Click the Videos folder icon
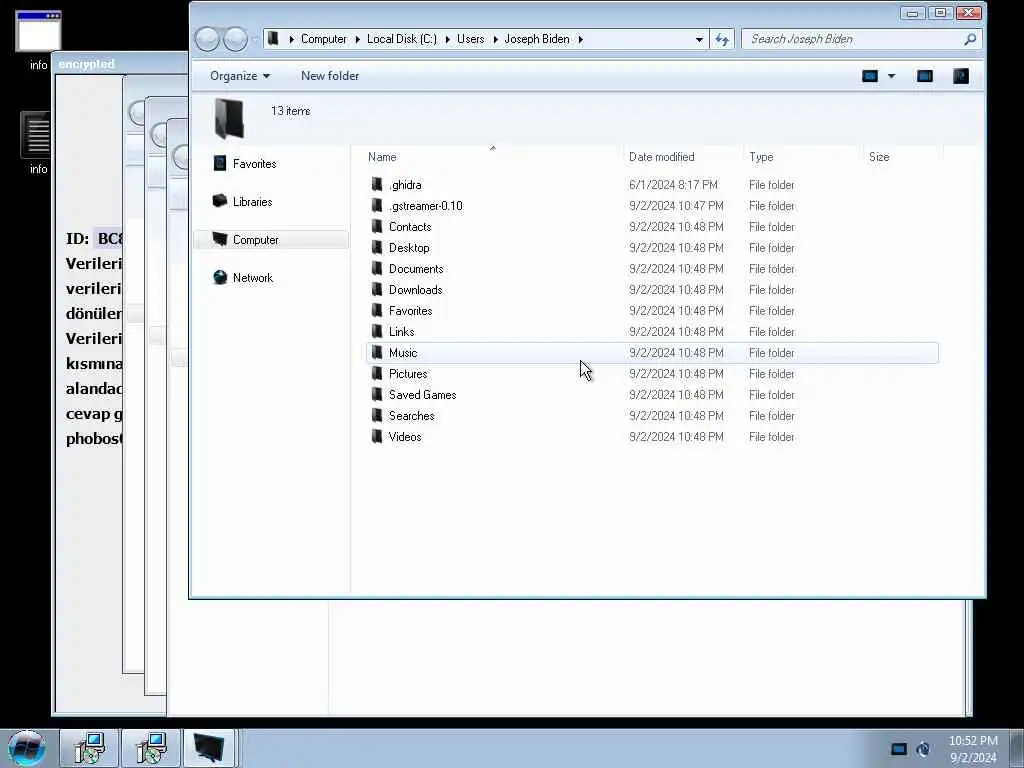 coord(377,436)
